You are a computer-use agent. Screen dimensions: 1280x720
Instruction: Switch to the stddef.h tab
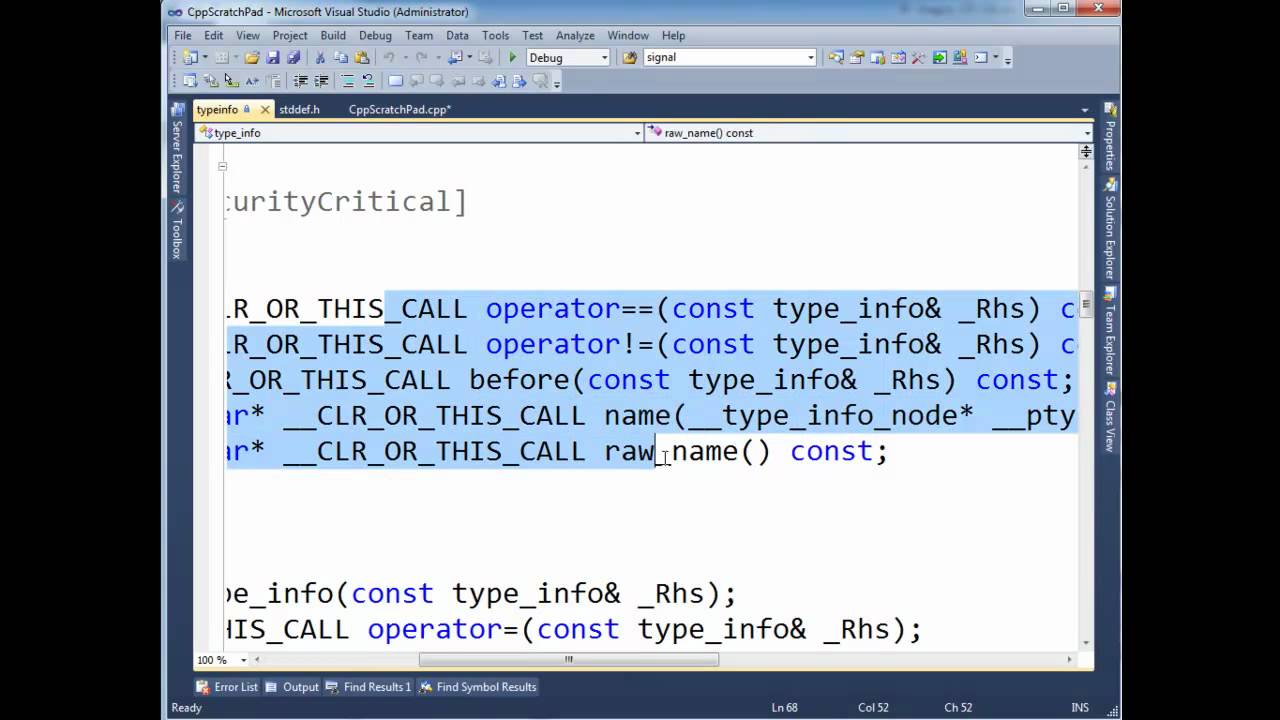pos(299,110)
